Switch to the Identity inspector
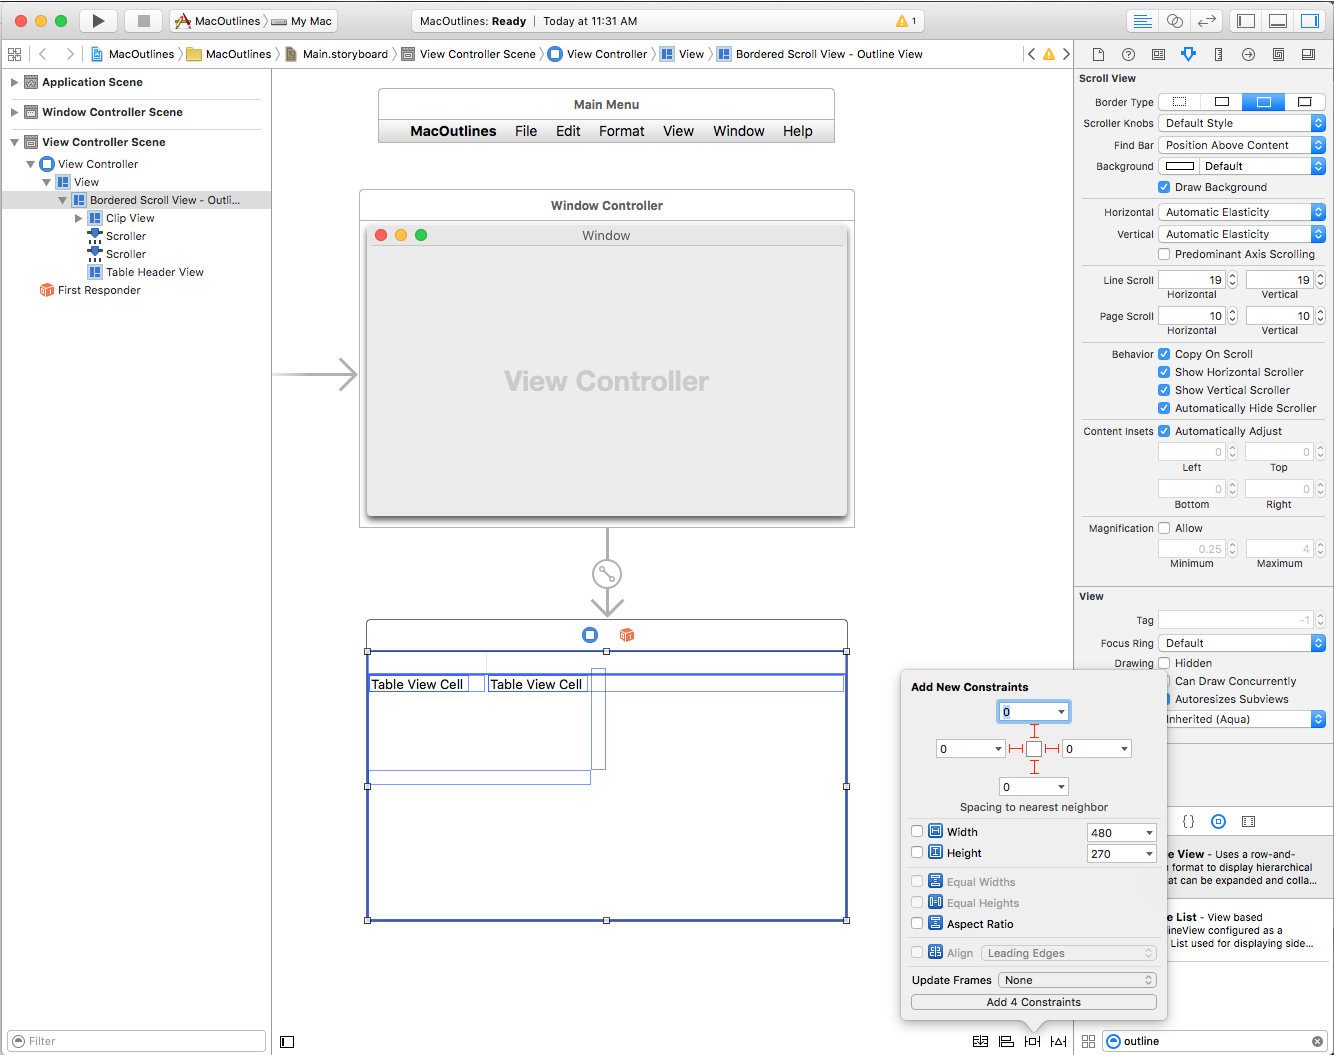 1159,54
